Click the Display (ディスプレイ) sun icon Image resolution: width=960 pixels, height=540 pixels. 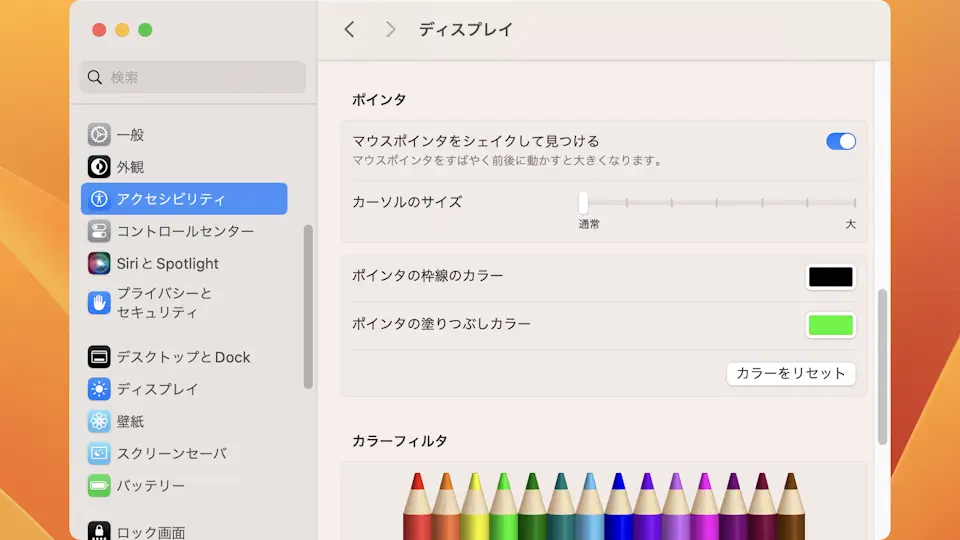tap(99, 389)
